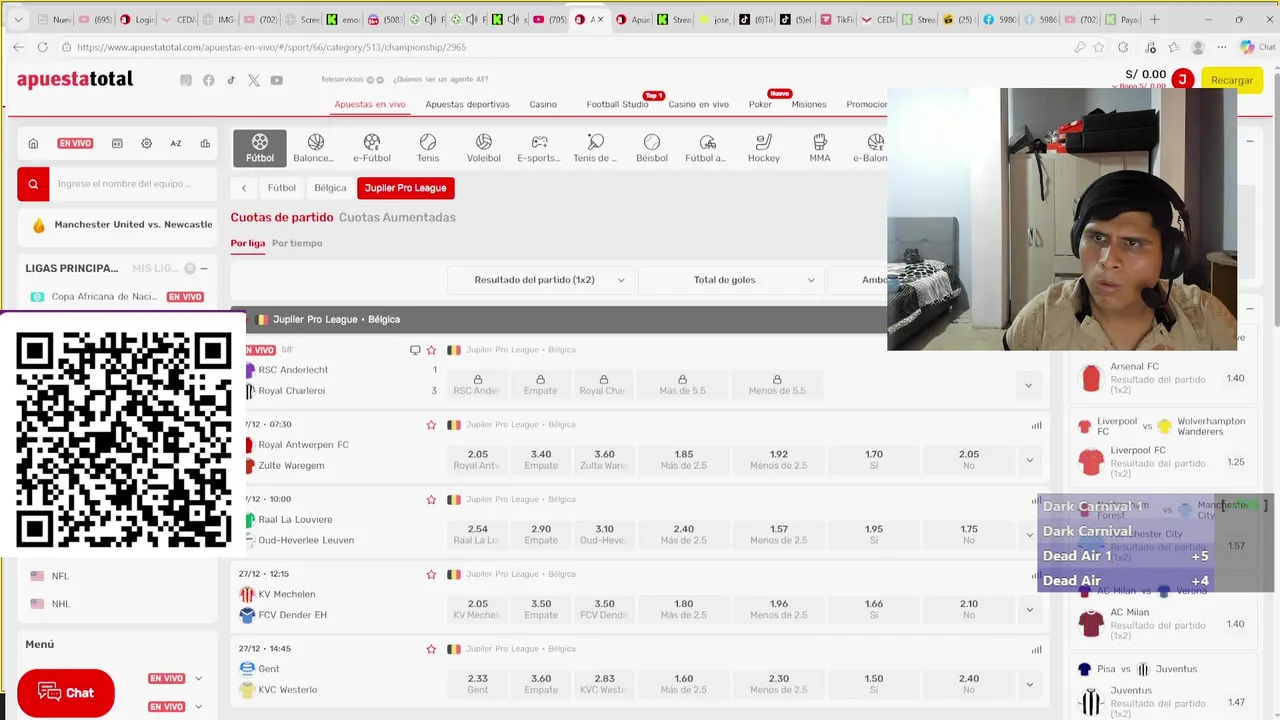Open Copa Africana de Naciones league

coord(105,297)
